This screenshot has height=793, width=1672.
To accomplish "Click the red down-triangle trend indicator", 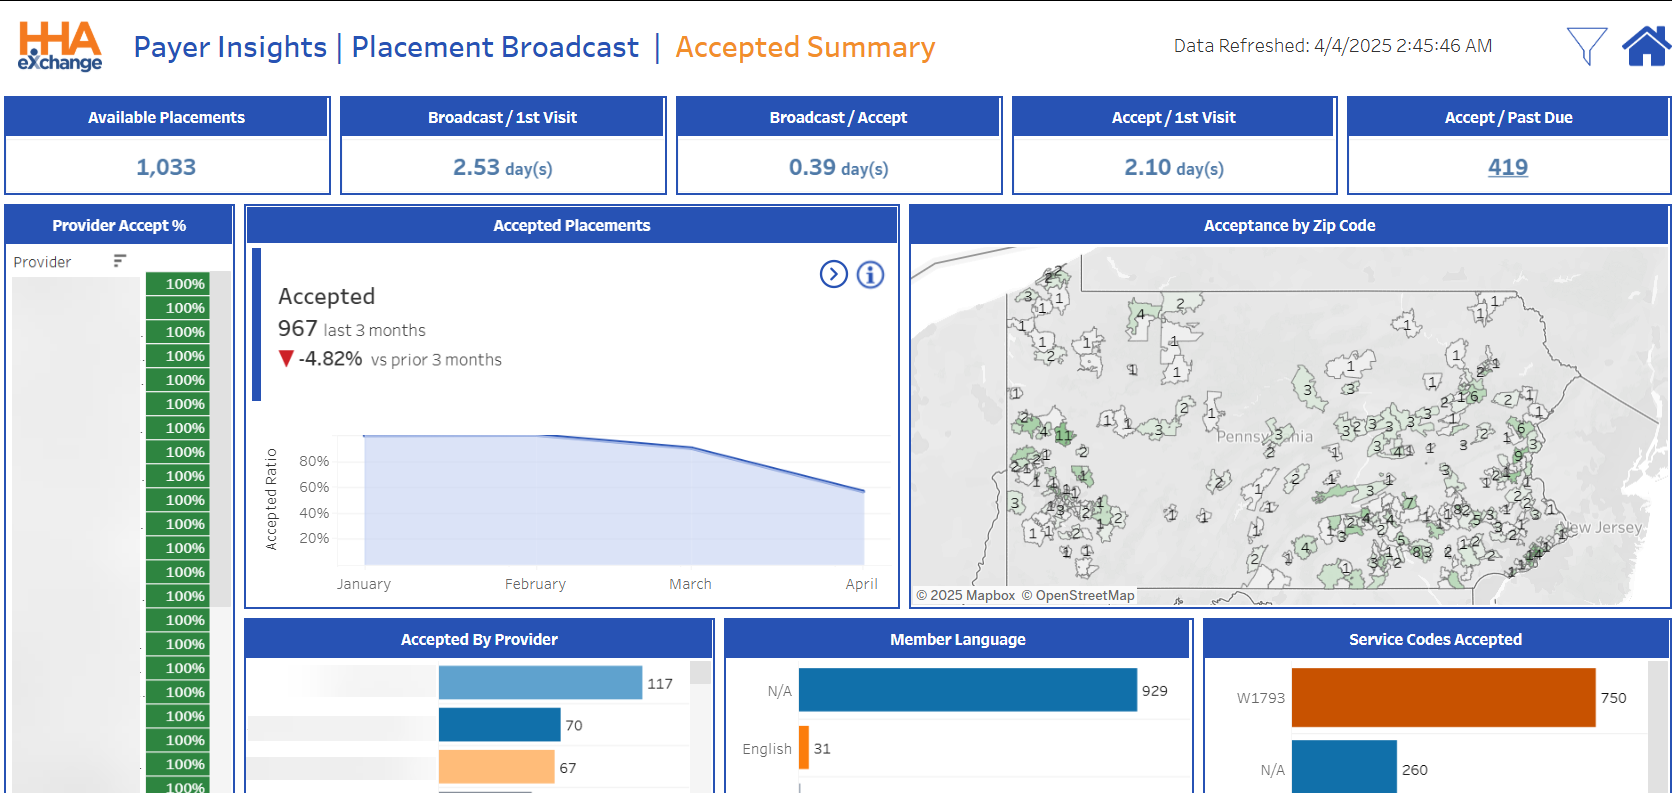I will [x=286, y=359].
